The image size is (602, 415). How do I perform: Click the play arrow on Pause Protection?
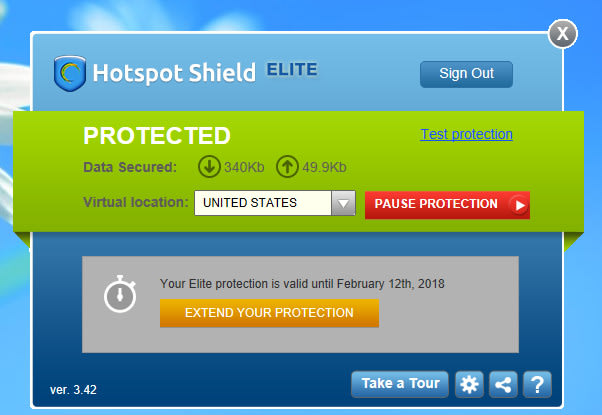pyautogui.click(x=519, y=205)
